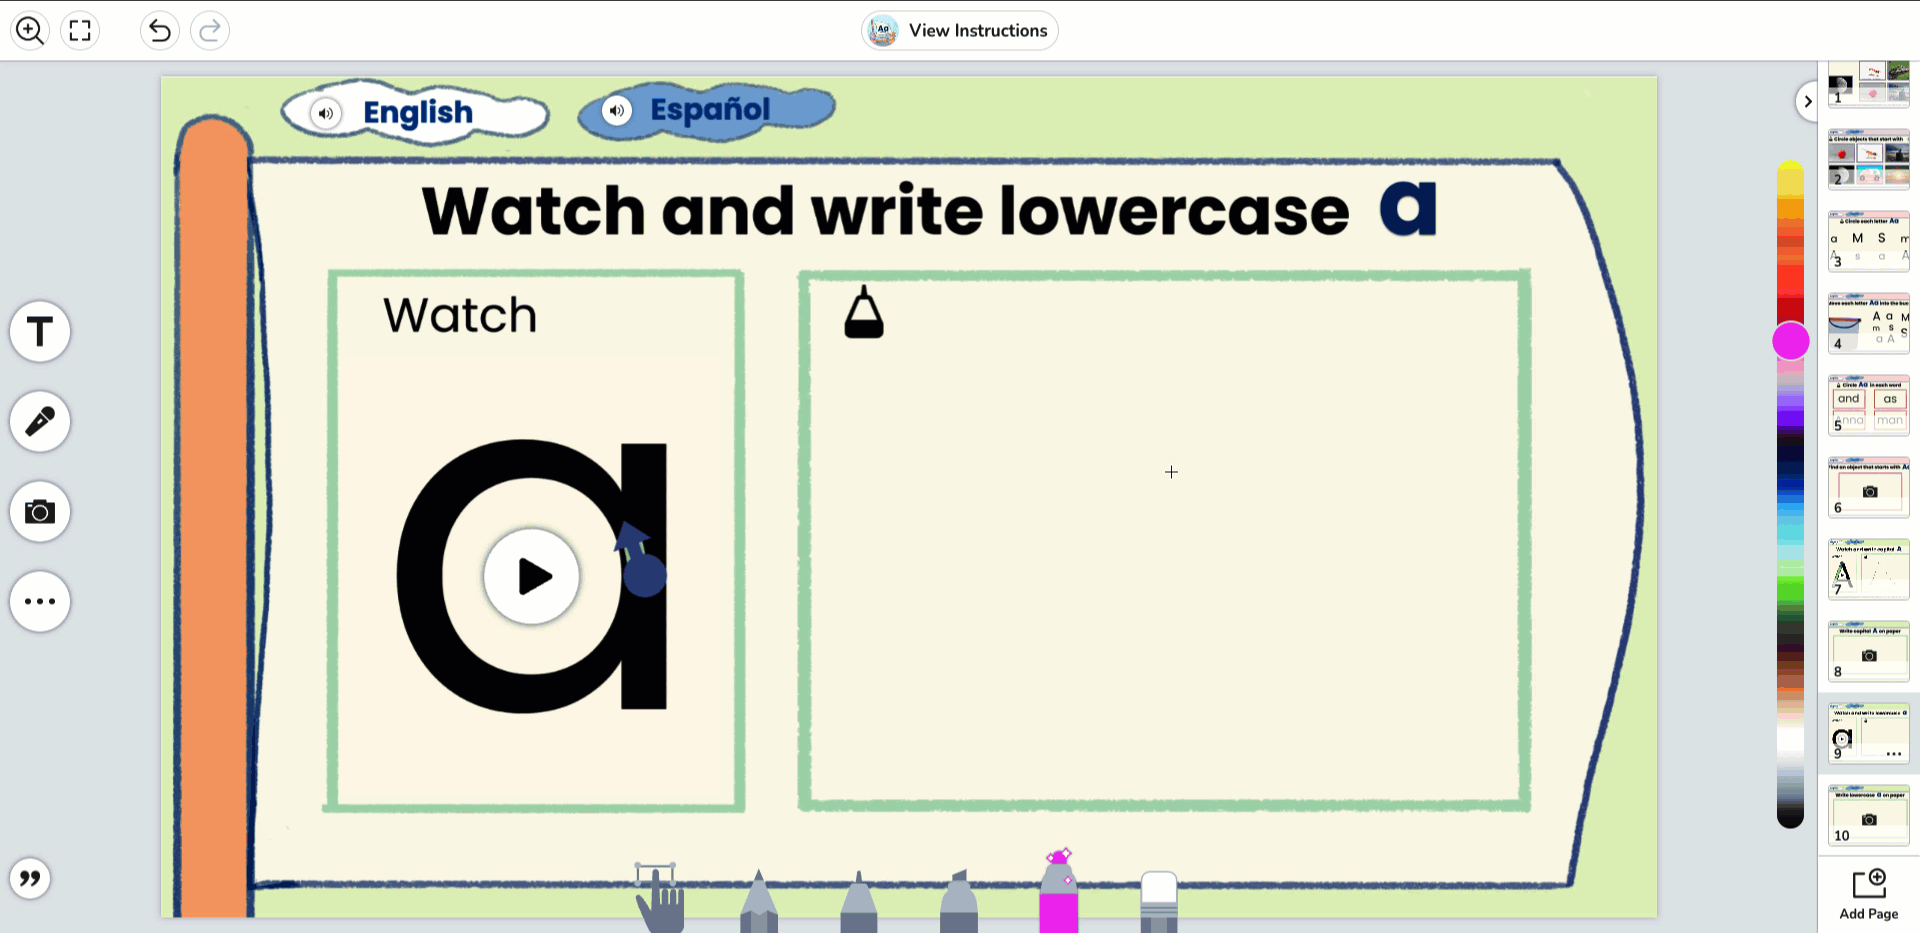The width and height of the screenshot is (1920, 933).
Task: Collapse the page thumbnails panel
Action: click(1807, 101)
